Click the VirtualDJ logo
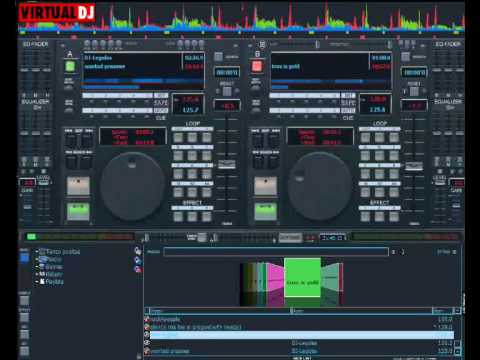The height and width of the screenshot is (360, 480). tap(57, 13)
